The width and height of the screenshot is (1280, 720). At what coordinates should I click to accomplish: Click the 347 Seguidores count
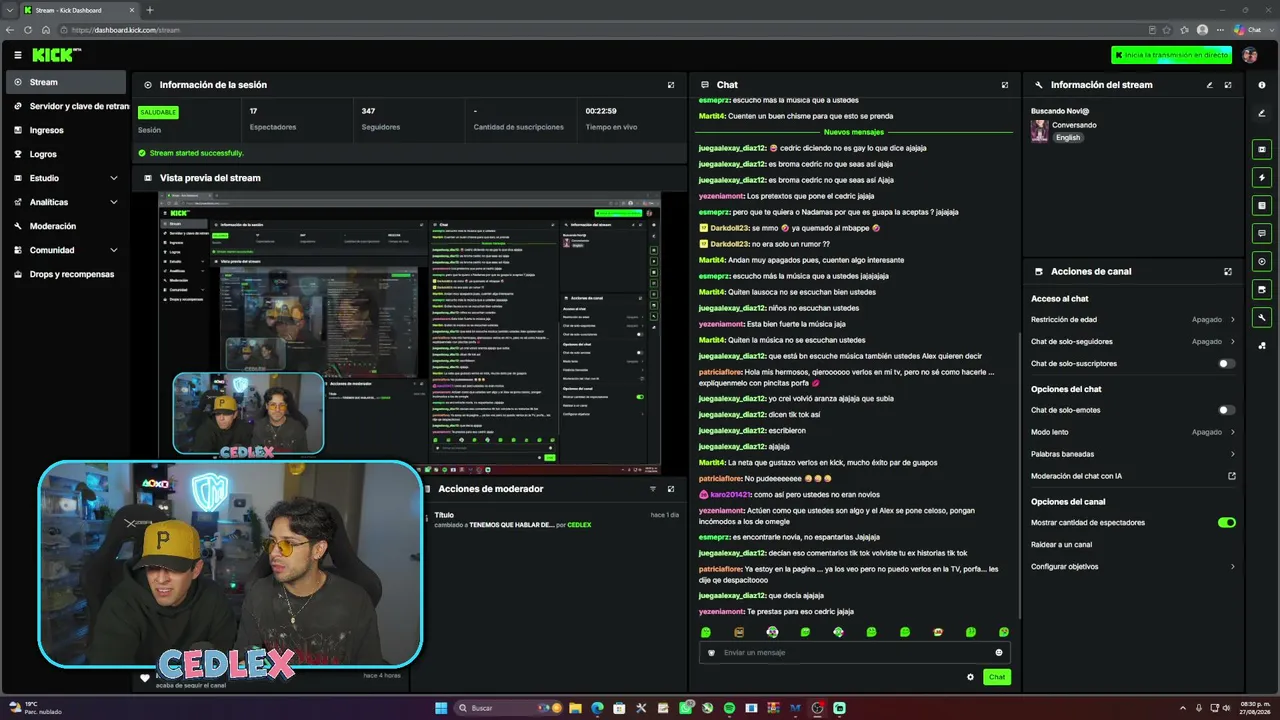tap(368, 111)
